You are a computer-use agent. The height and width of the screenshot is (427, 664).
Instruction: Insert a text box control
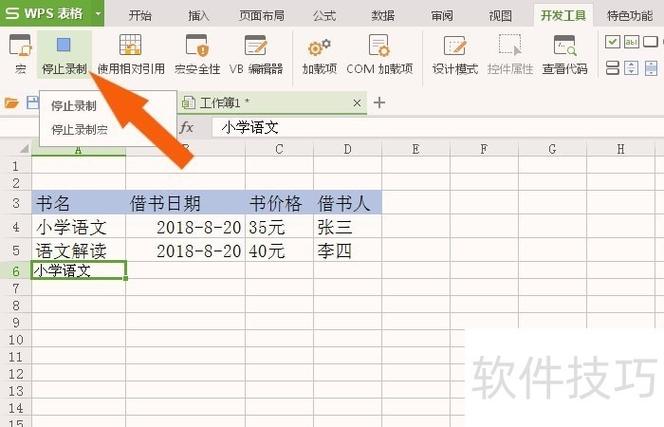coord(631,42)
